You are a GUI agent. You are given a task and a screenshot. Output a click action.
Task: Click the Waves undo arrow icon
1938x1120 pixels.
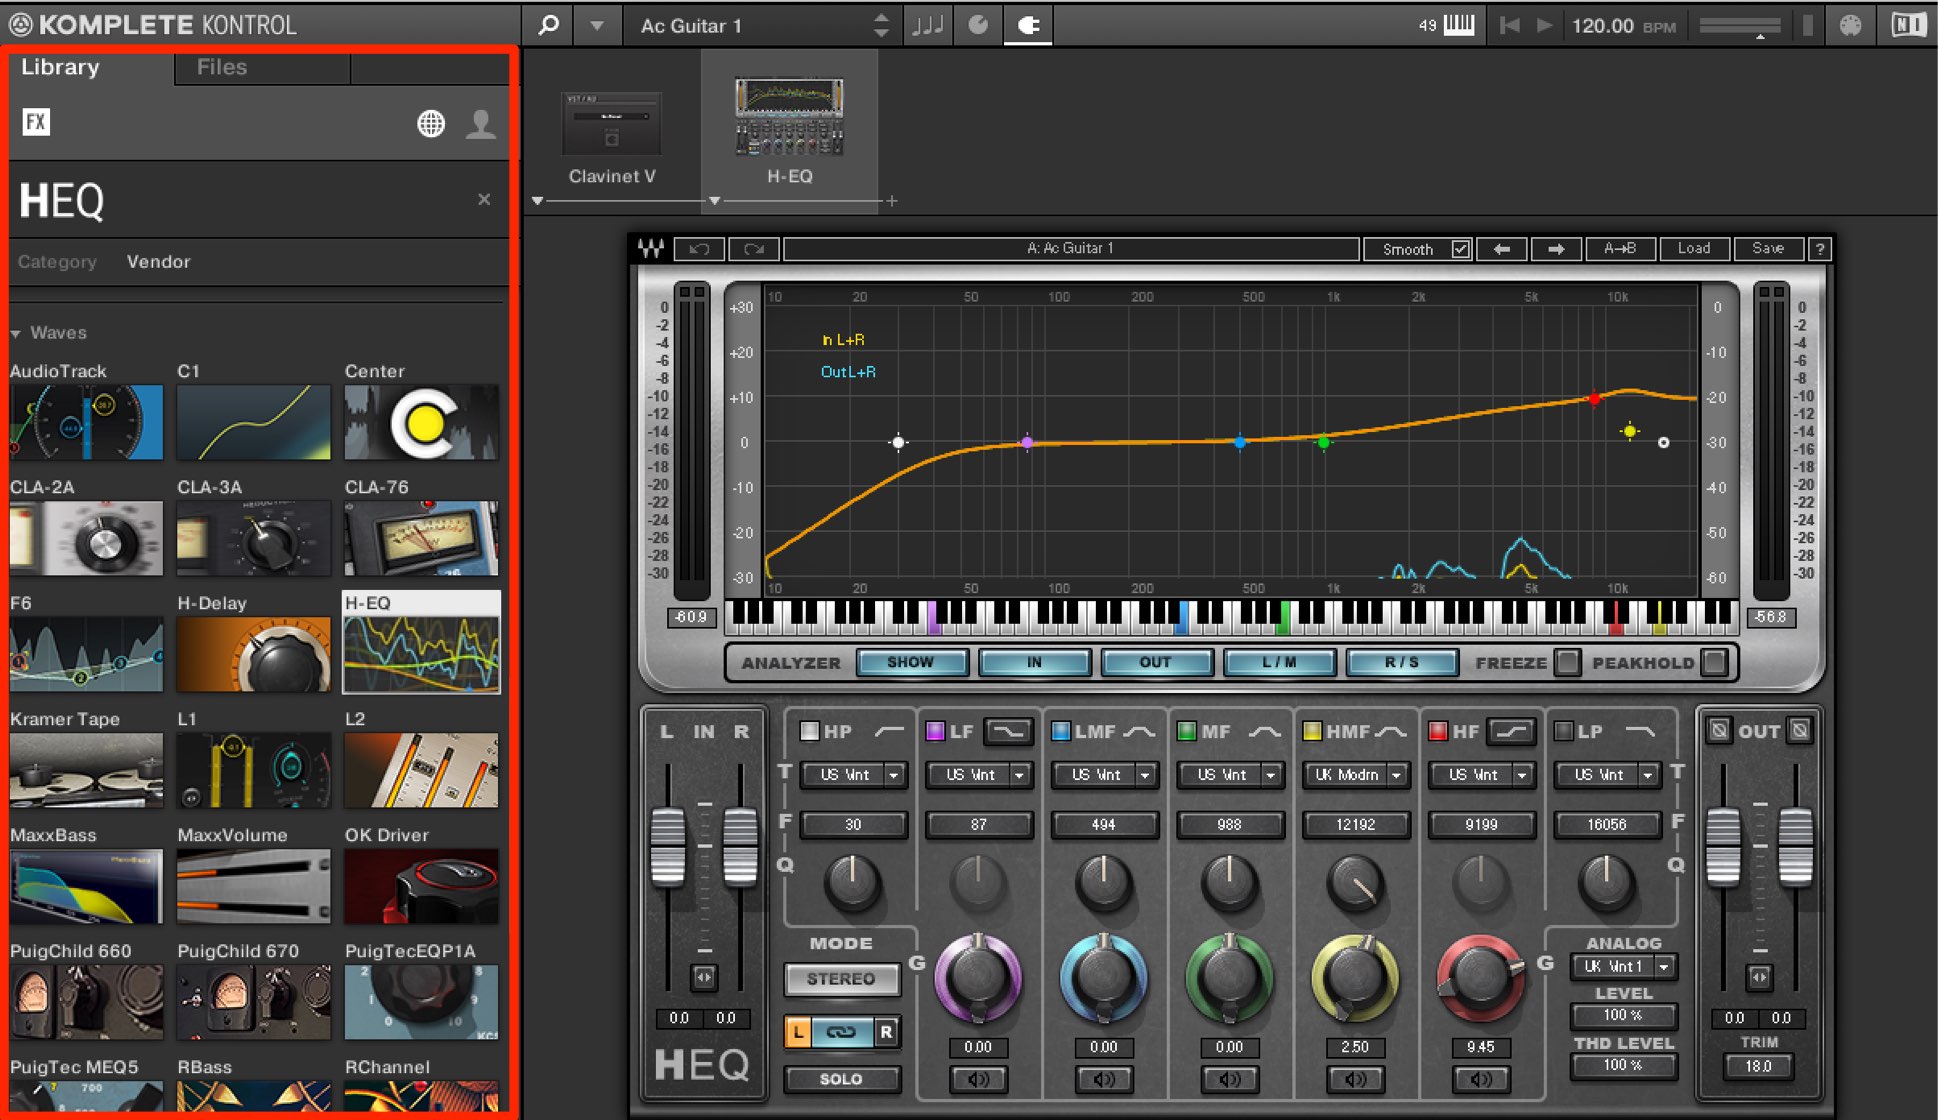(x=699, y=249)
